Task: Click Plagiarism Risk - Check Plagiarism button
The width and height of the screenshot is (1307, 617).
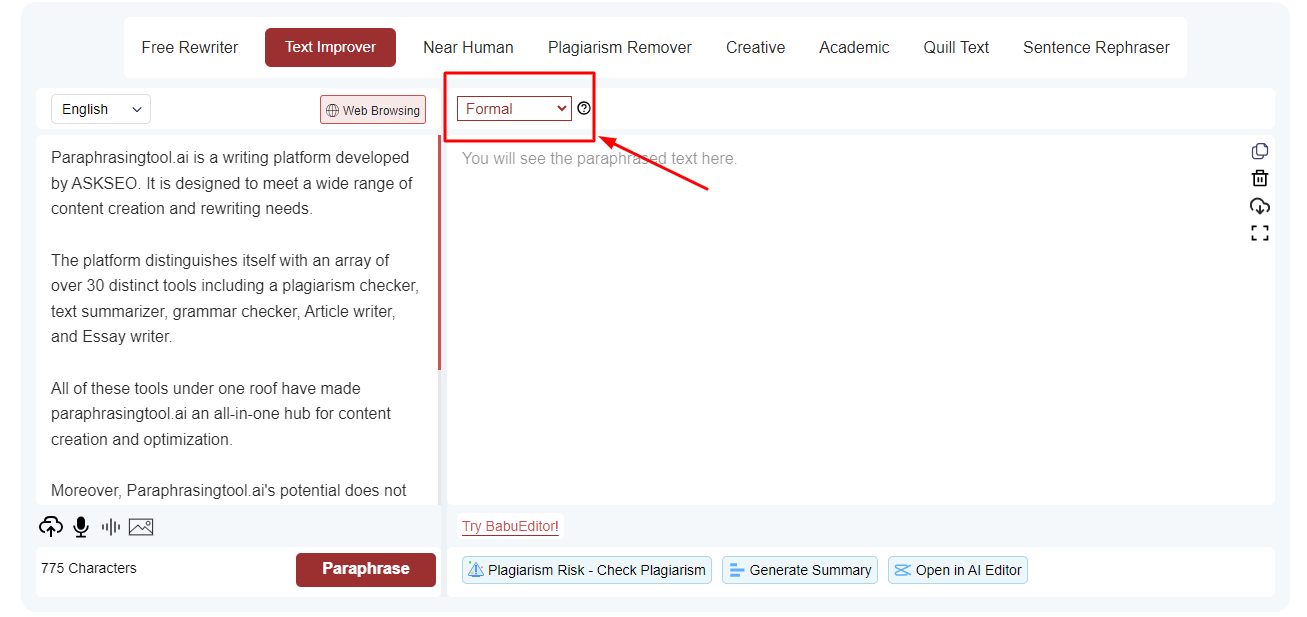Action: [x=587, y=570]
